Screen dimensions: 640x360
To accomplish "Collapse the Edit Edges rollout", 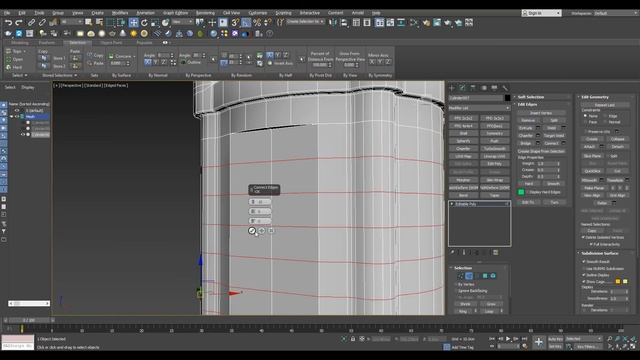I will pos(527,104).
